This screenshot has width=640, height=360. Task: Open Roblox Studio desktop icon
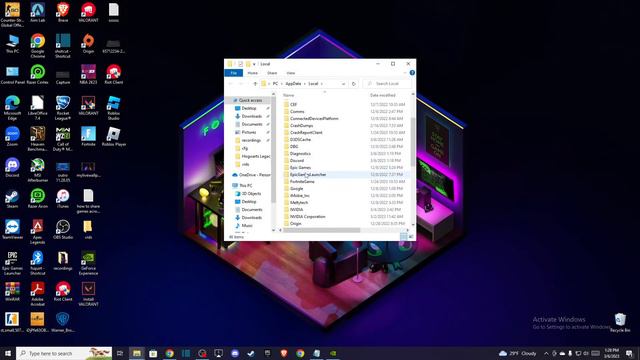[113, 108]
